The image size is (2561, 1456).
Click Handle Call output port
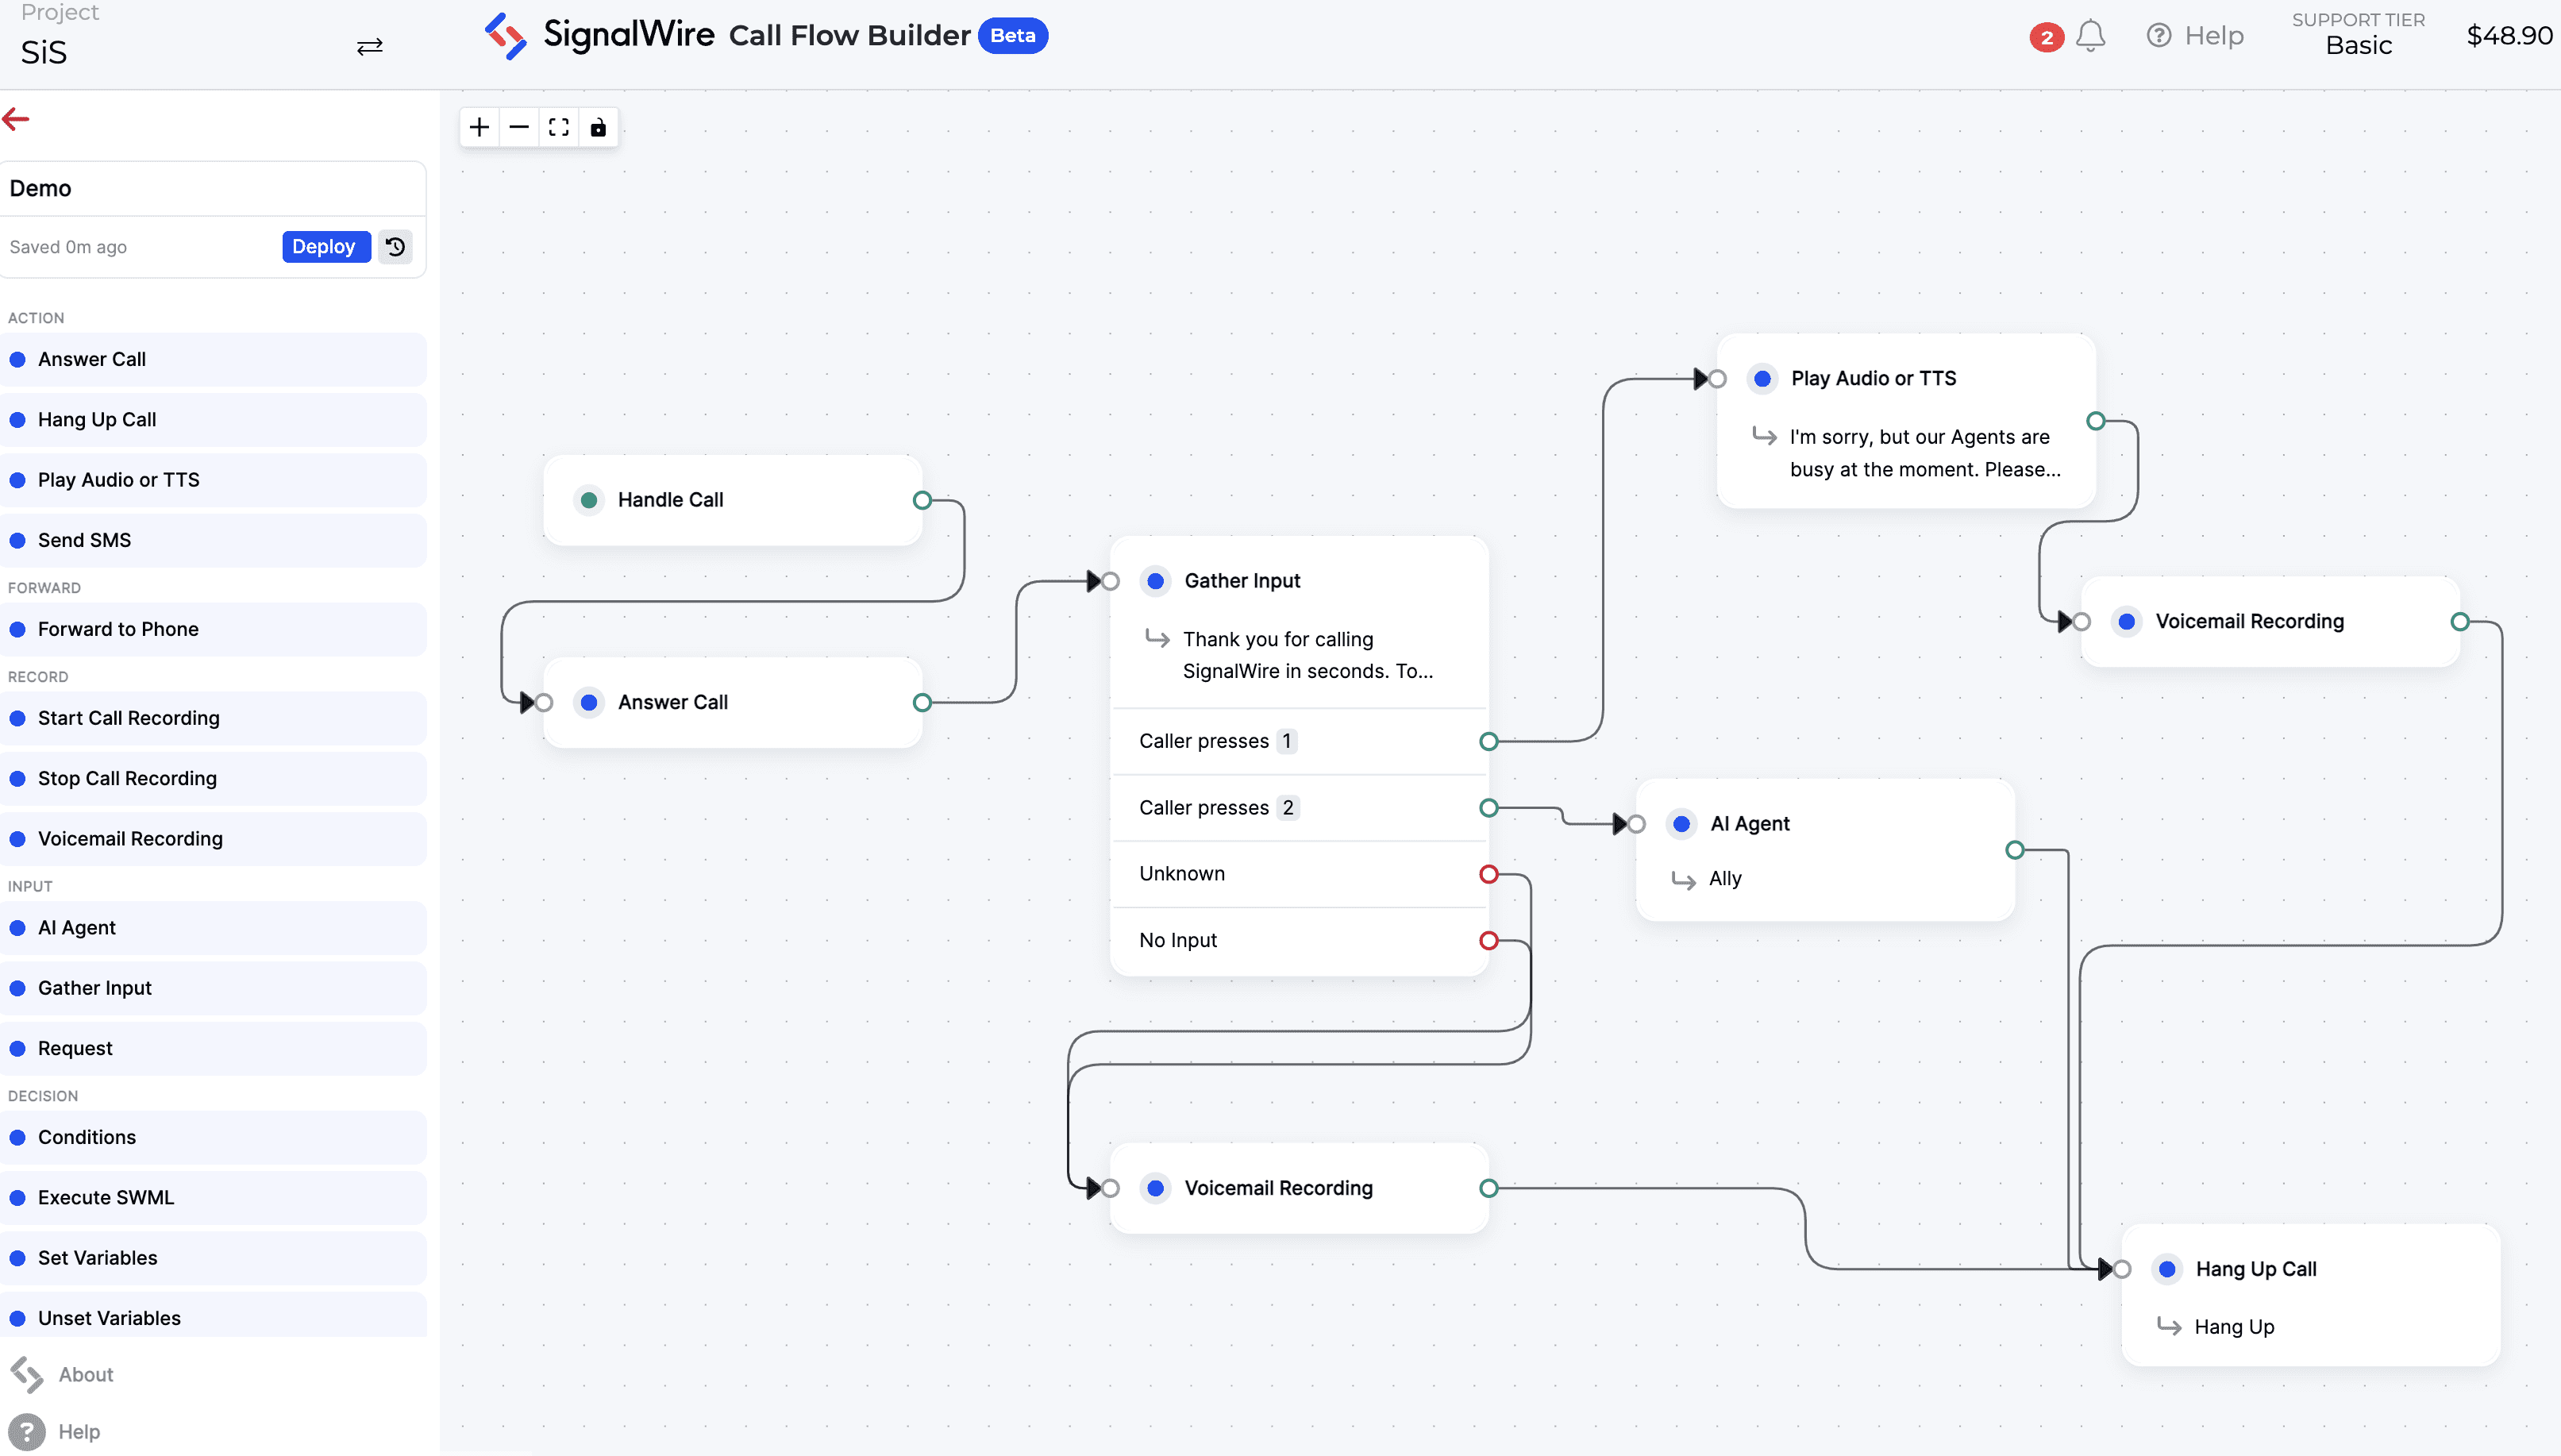922,500
